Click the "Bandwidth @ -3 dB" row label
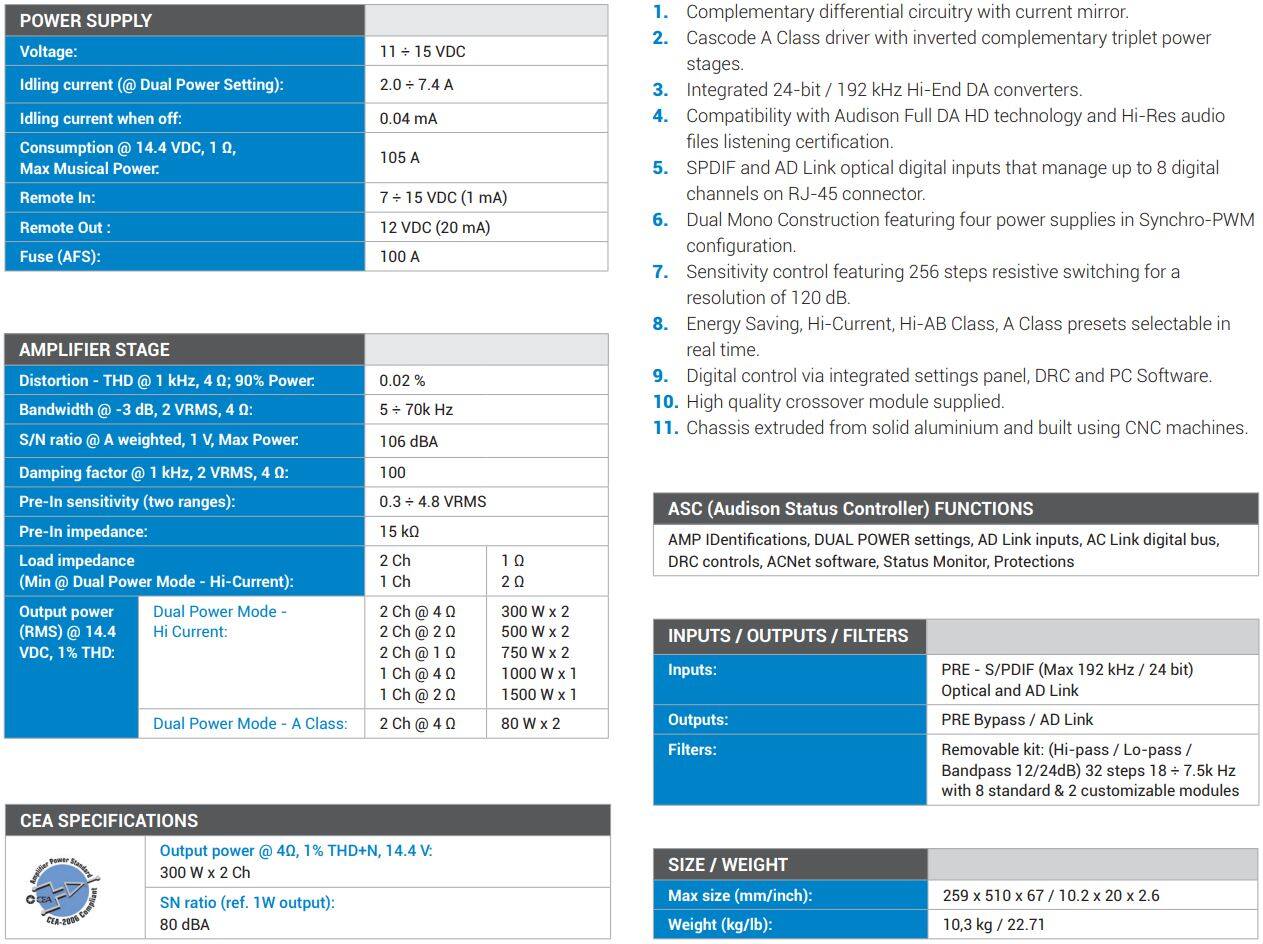Image resolution: width=1263 pixels, height=944 pixels. 135,409
